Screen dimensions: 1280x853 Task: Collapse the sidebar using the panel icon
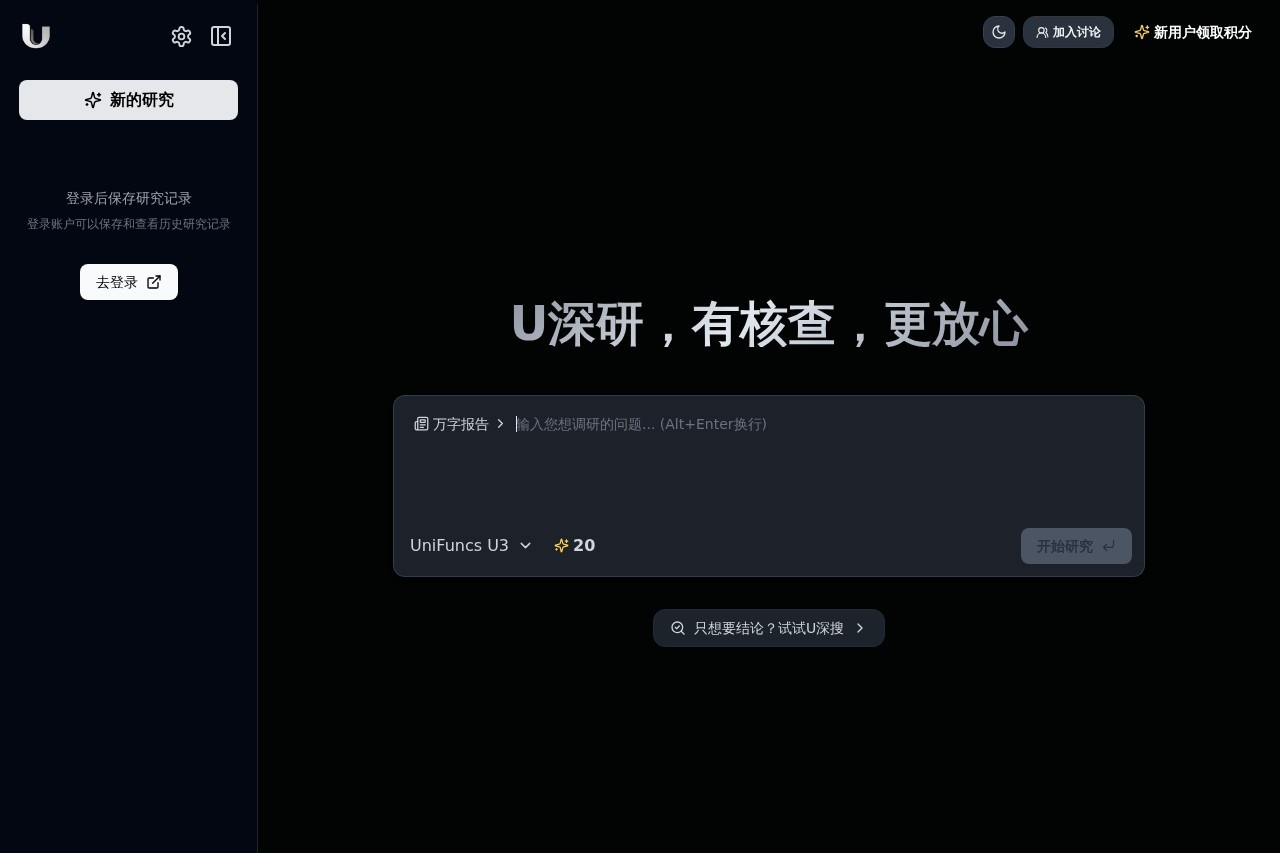pyautogui.click(x=220, y=36)
